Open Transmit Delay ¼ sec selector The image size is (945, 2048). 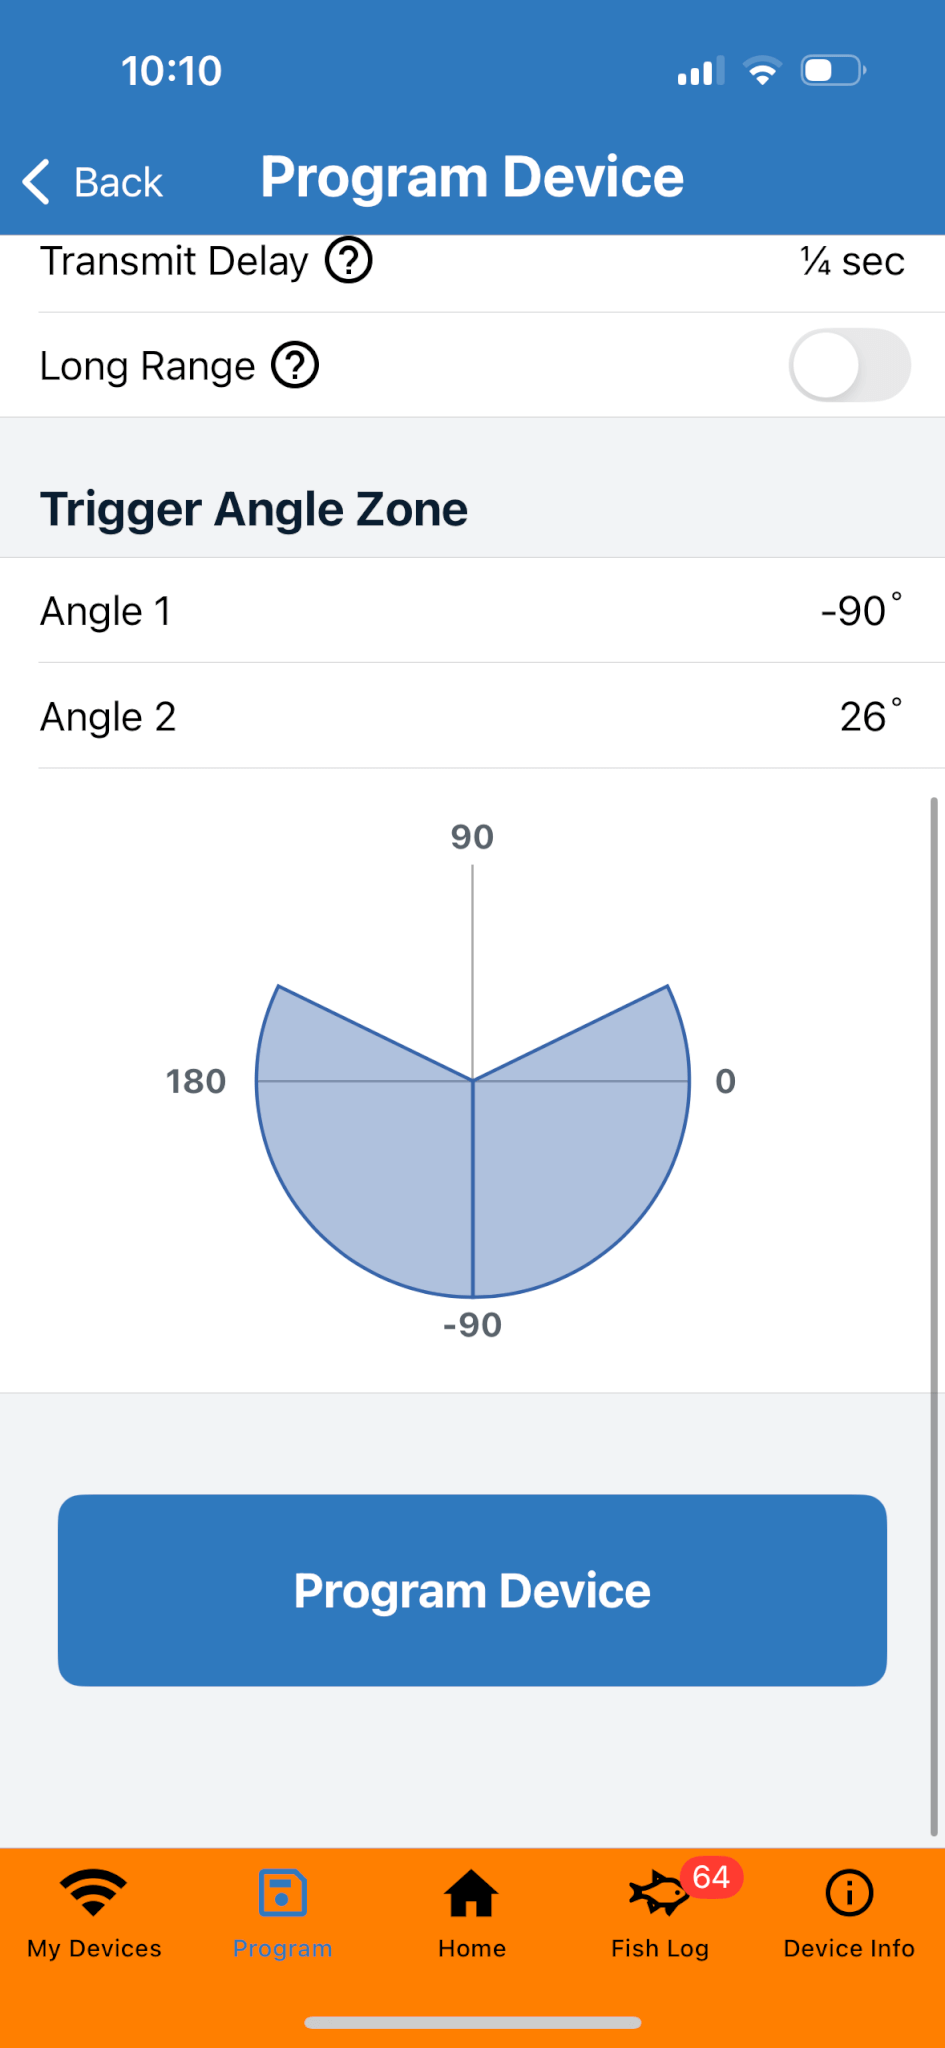pos(852,261)
